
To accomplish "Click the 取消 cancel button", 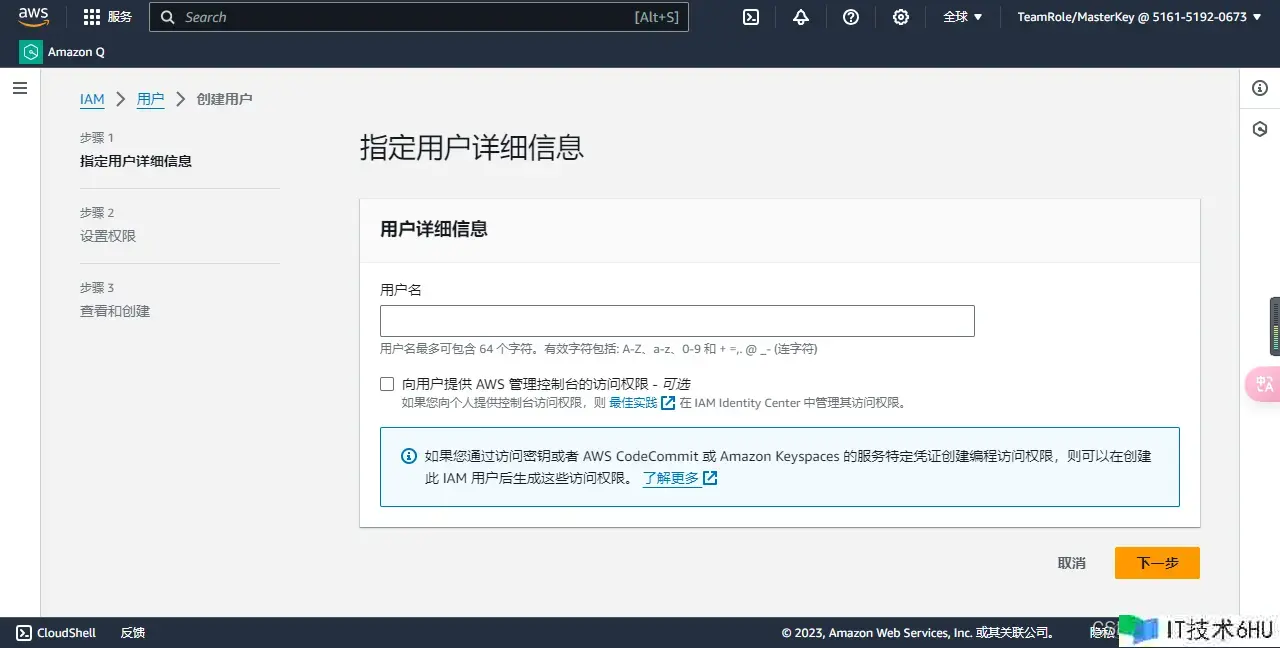I will (x=1072, y=563).
